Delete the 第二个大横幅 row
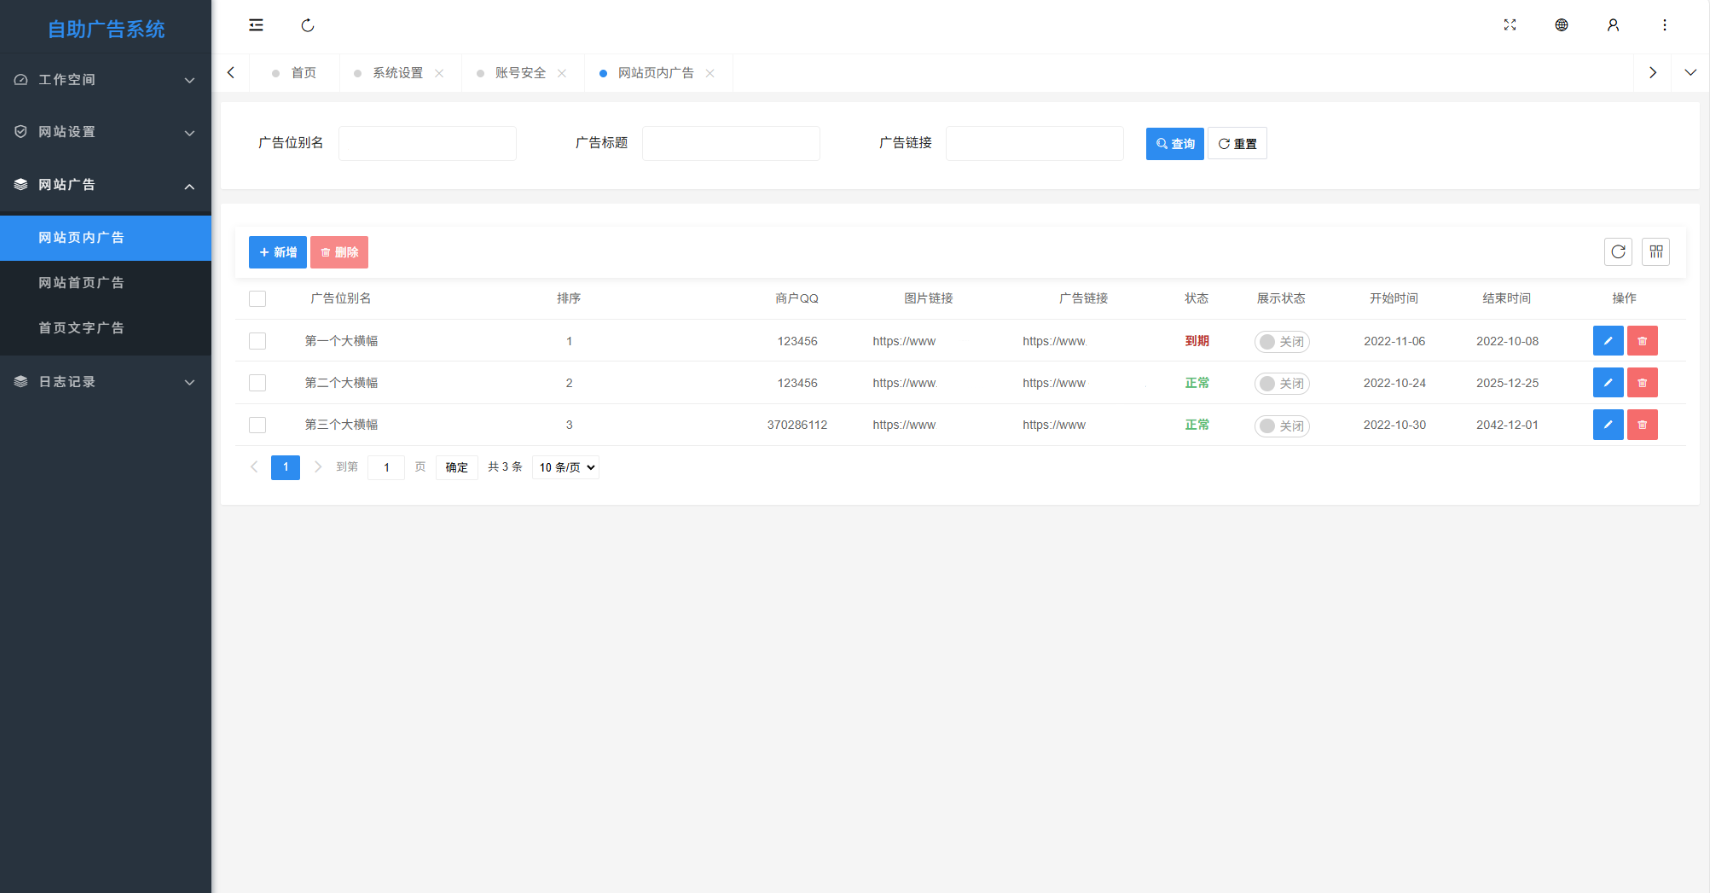 click(x=1642, y=383)
